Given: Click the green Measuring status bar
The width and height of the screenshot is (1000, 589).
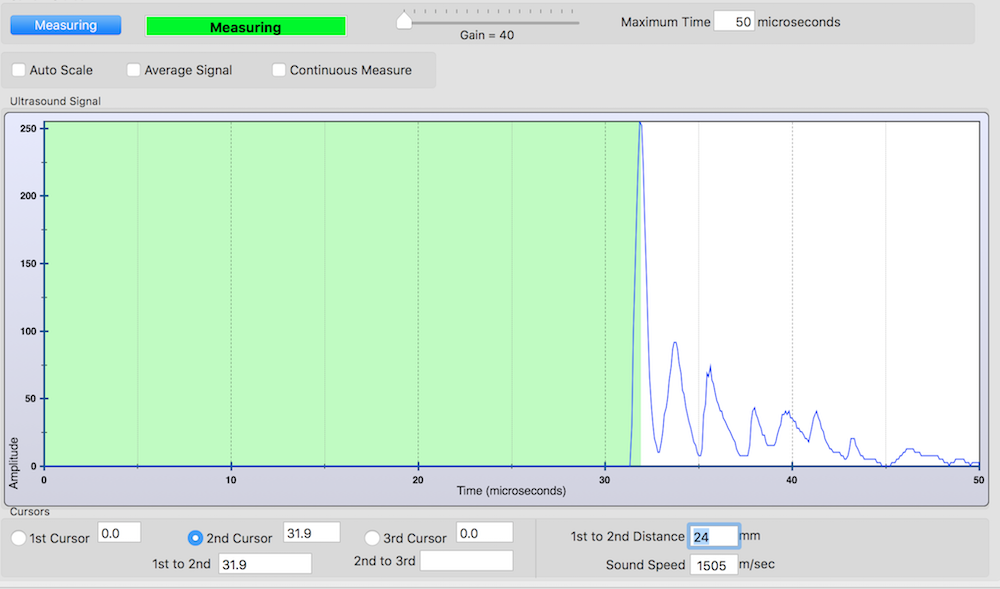Looking at the screenshot, I should pos(246,27).
